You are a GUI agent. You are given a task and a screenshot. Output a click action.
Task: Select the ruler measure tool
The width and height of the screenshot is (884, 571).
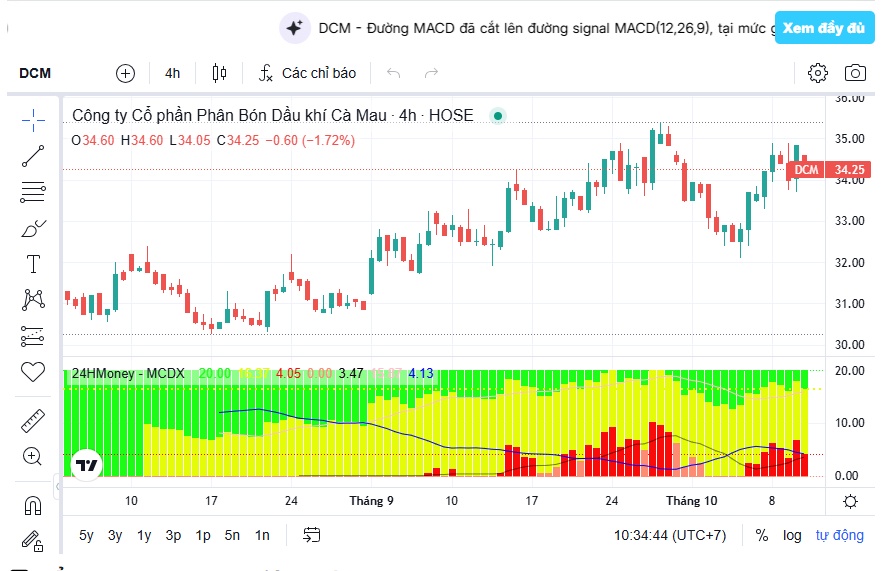click(x=33, y=420)
